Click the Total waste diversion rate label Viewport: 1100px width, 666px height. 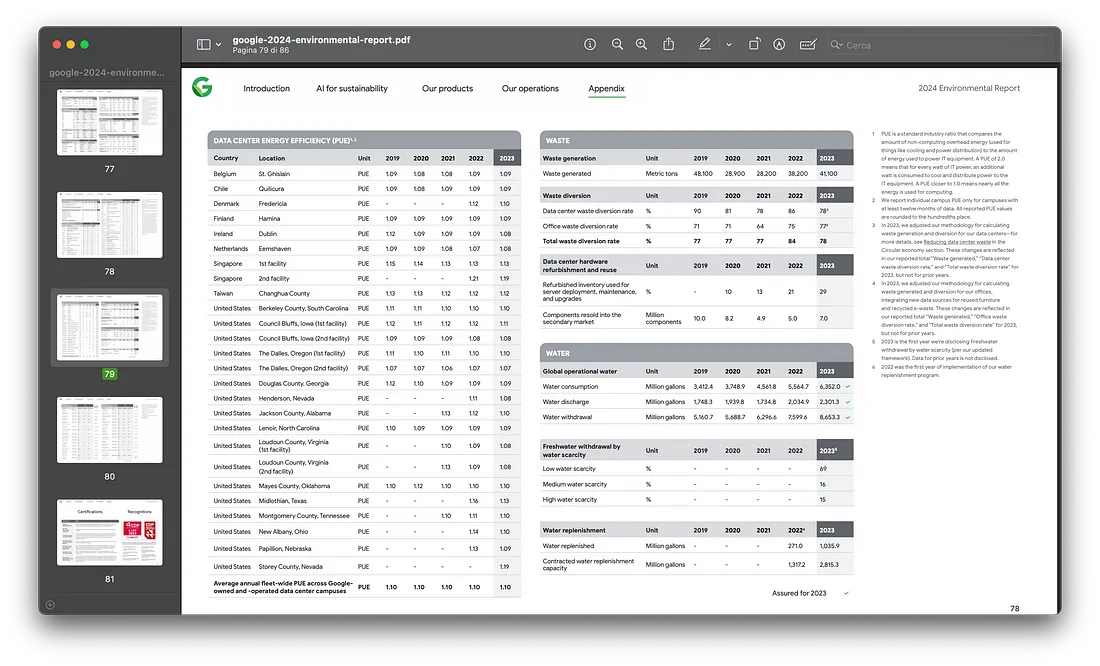pos(581,241)
